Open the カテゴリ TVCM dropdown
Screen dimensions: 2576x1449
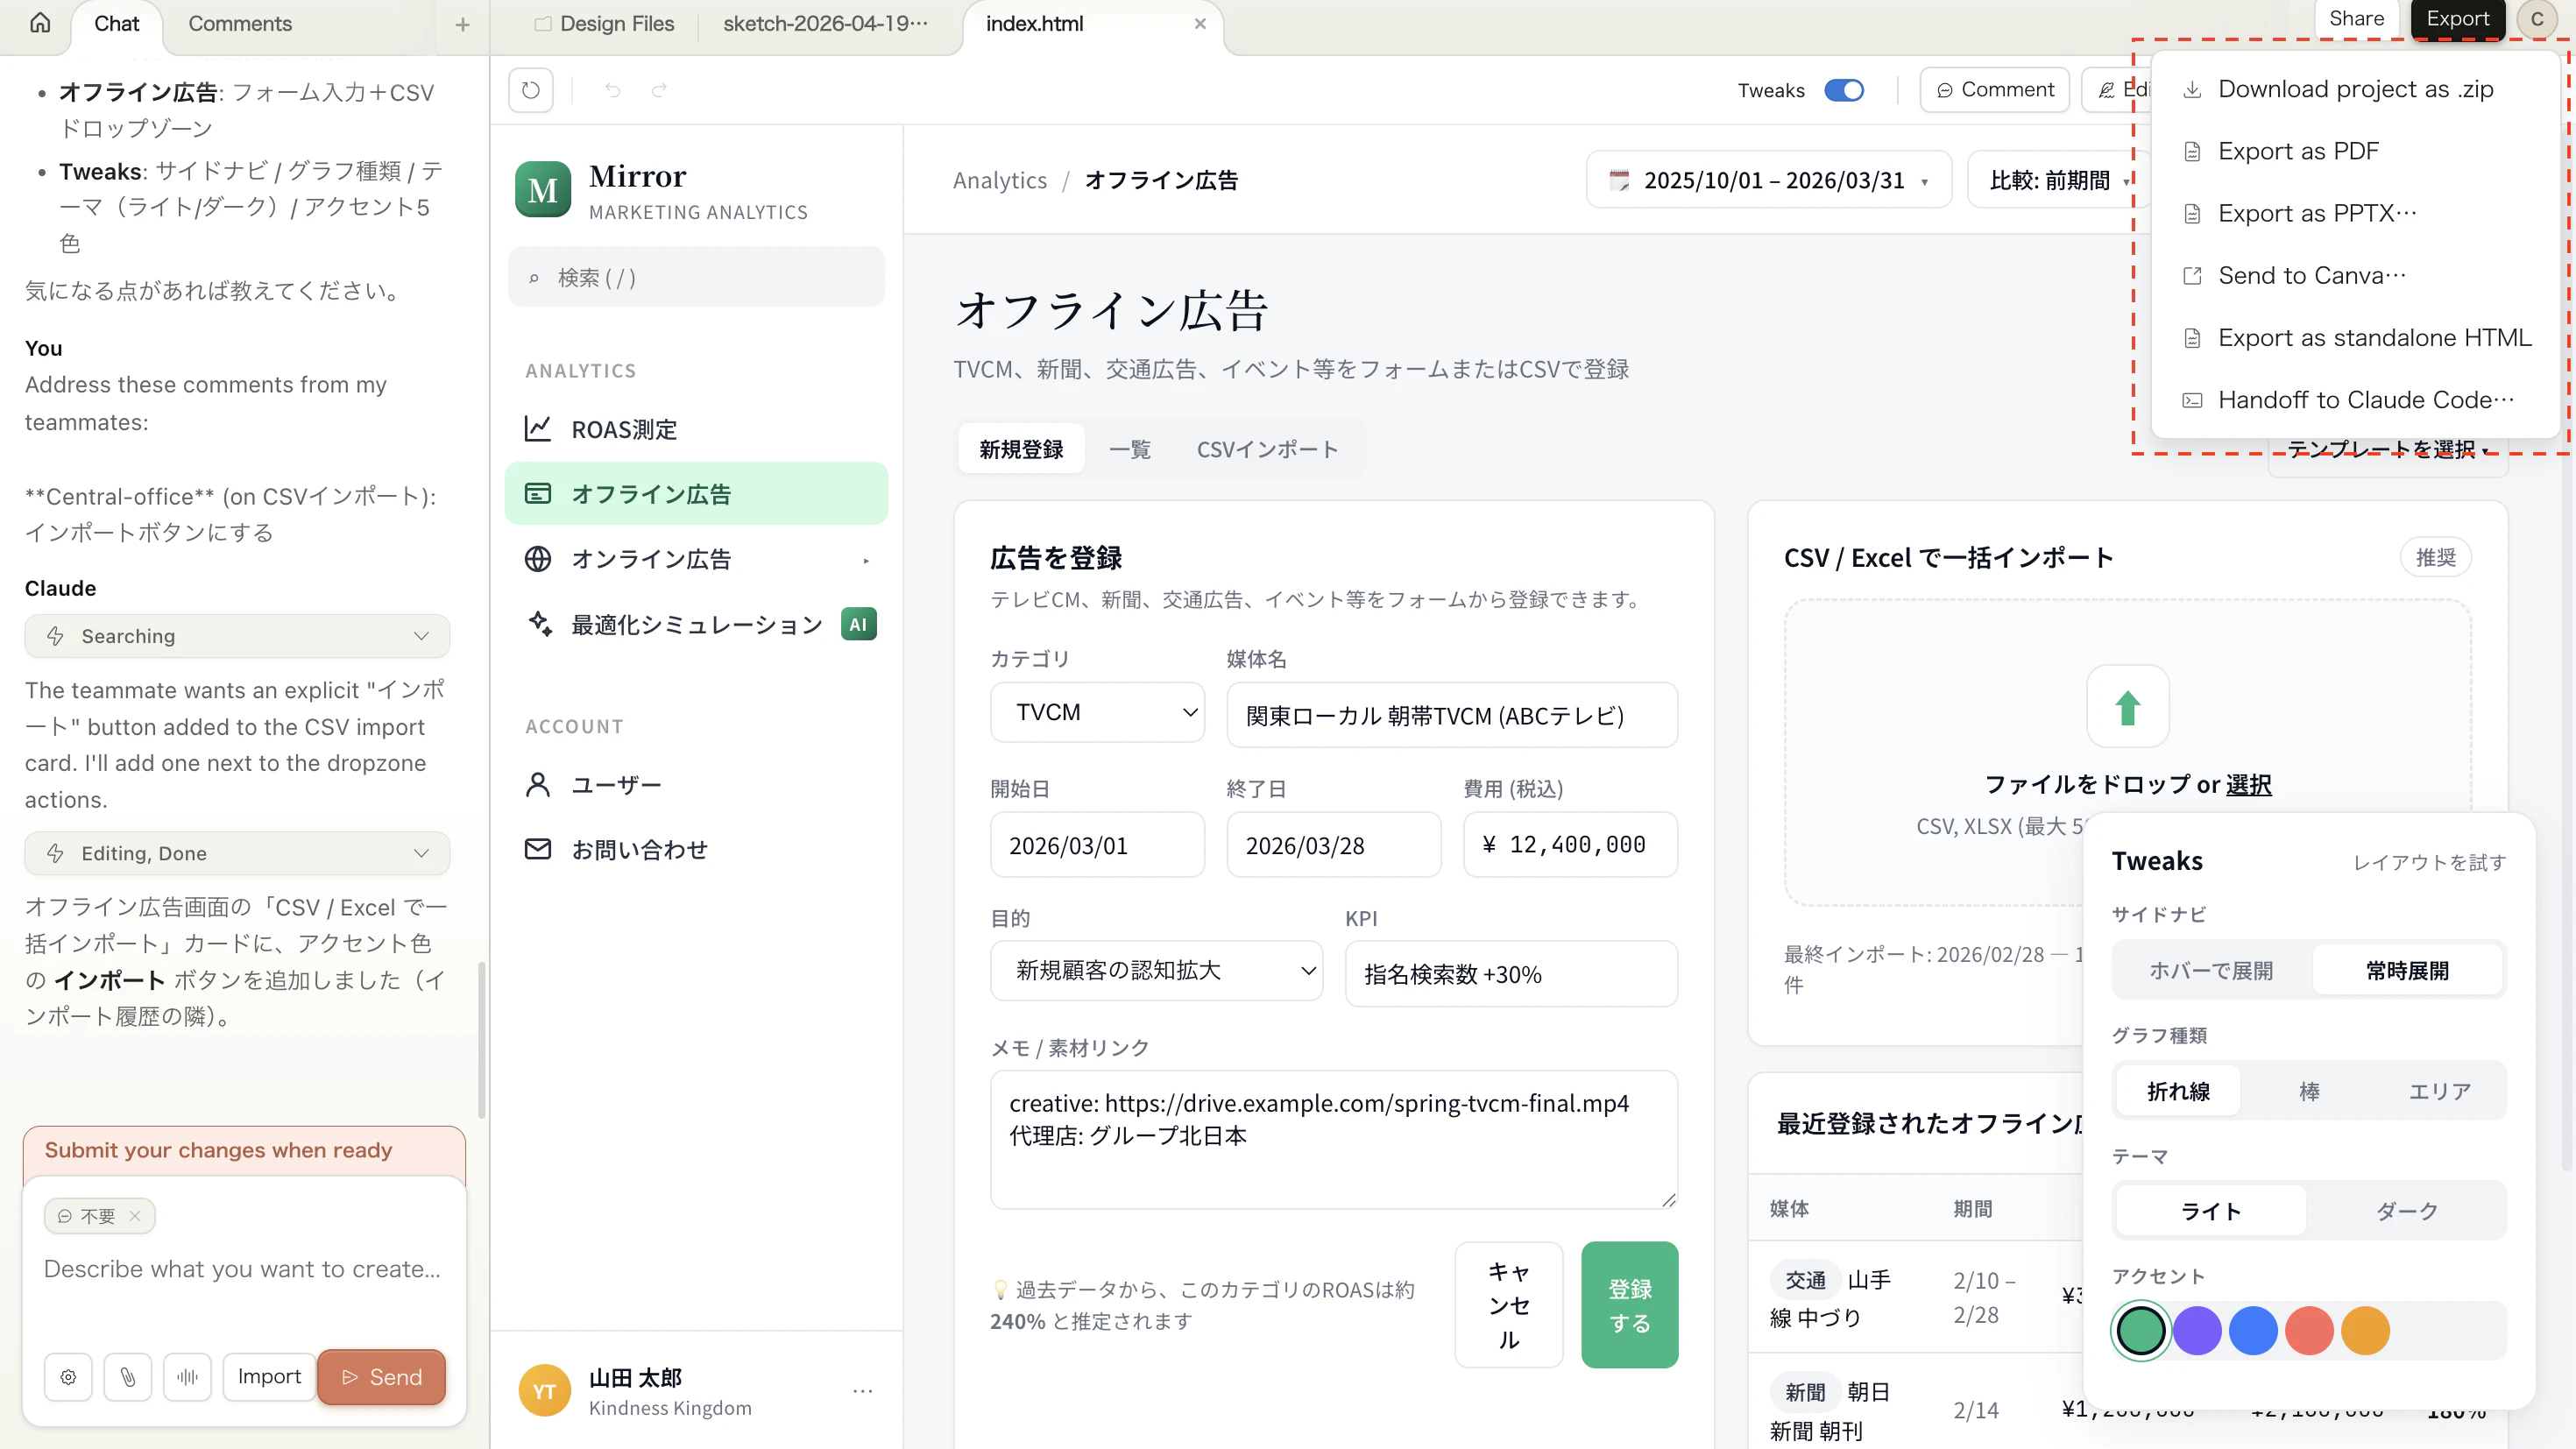click(1097, 712)
